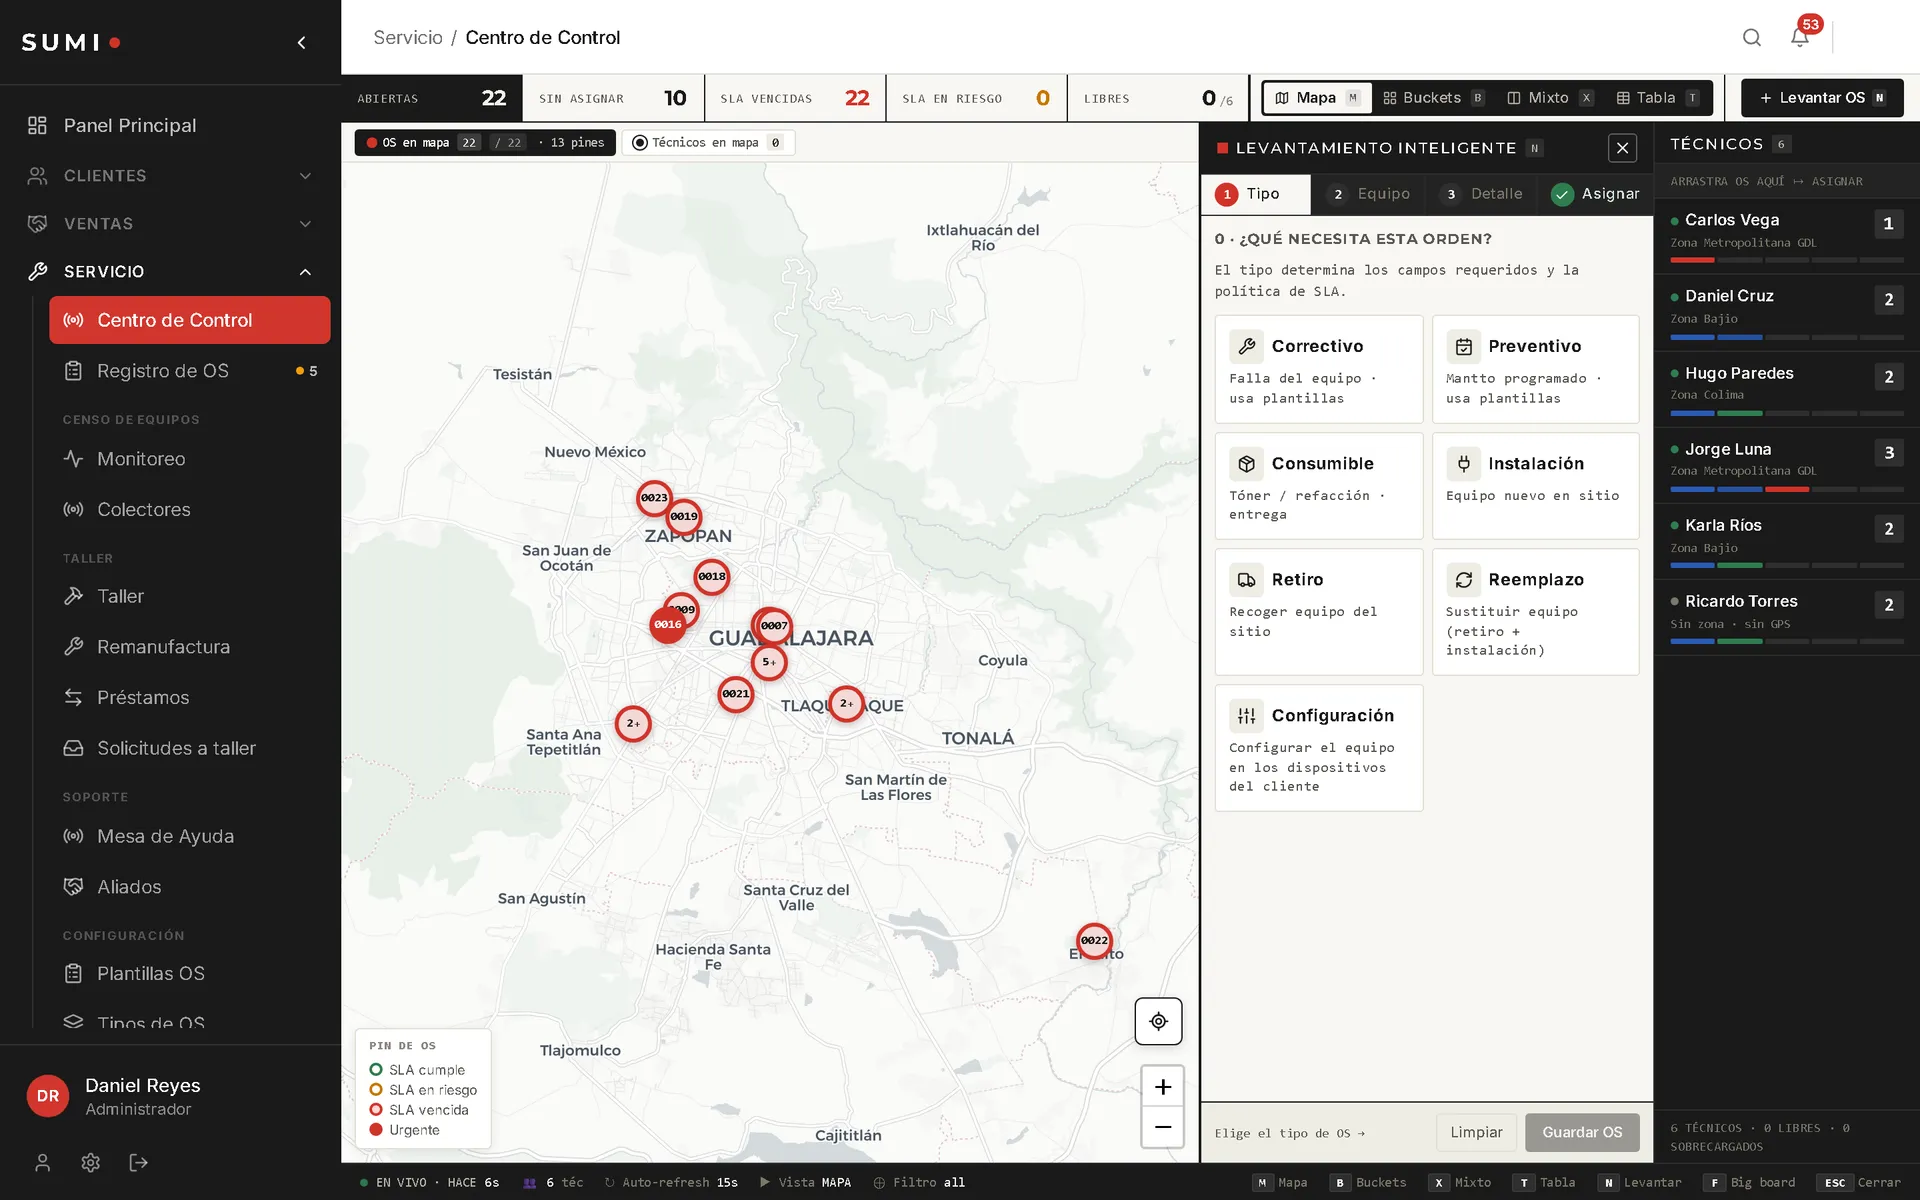The width and height of the screenshot is (1920, 1200).
Task: Open Mesa de Ayuda
Action: click(189, 836)
